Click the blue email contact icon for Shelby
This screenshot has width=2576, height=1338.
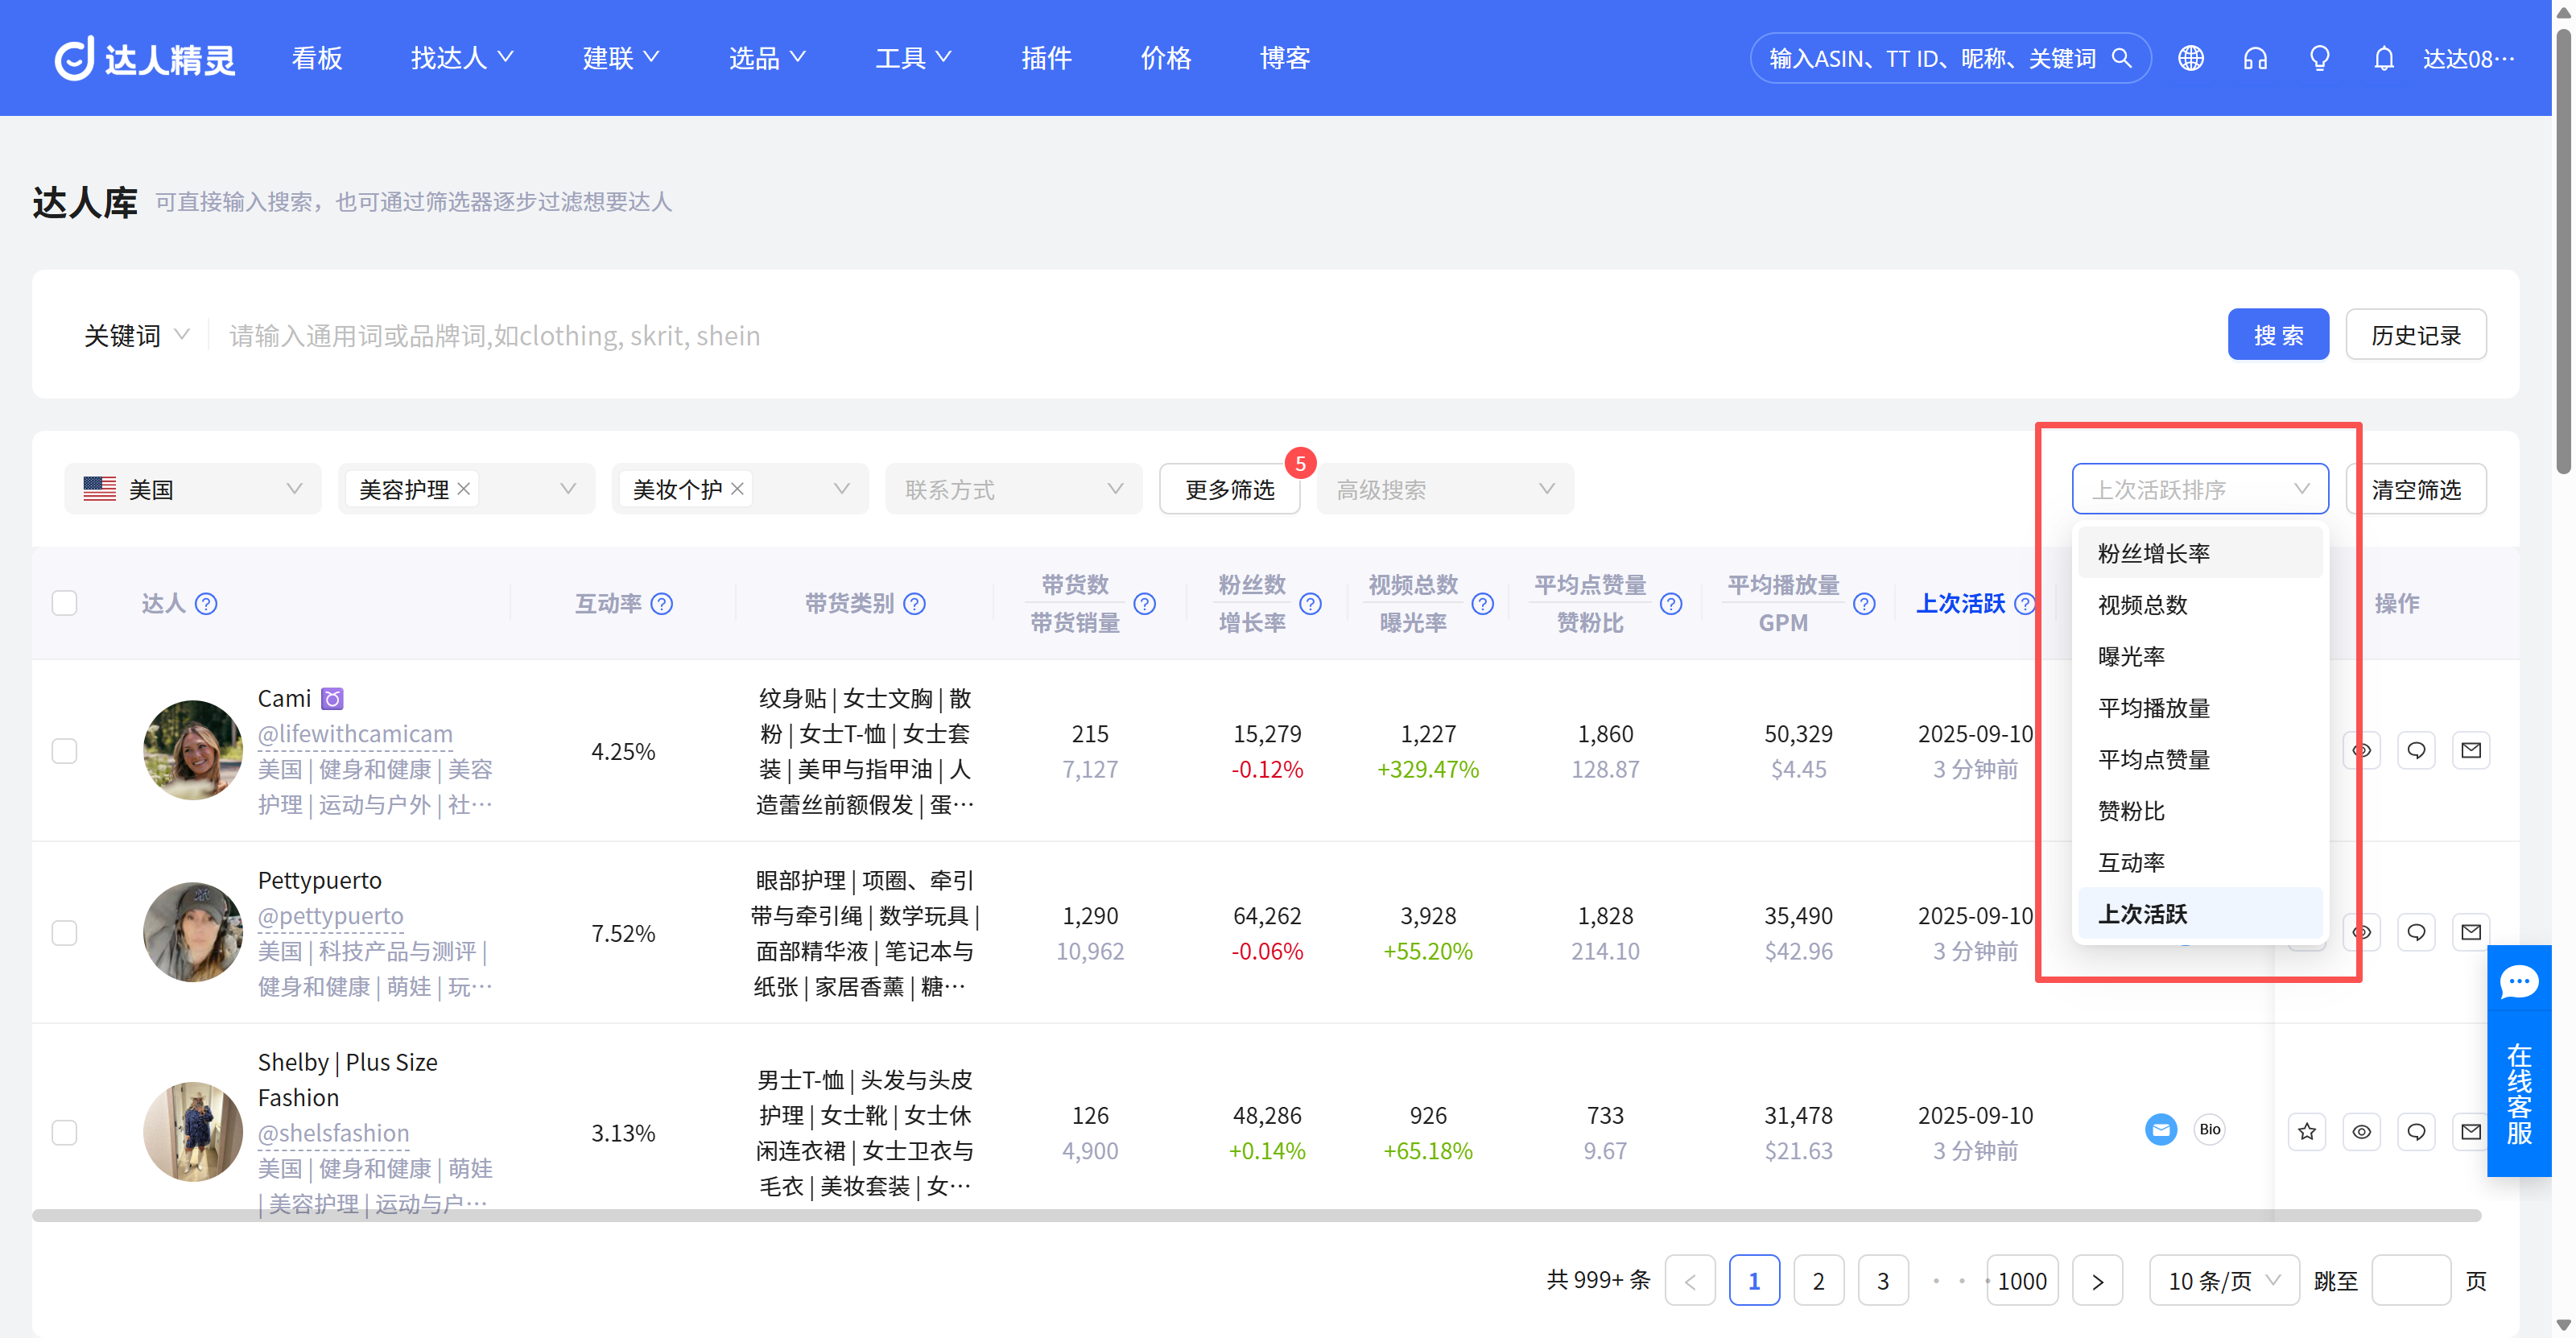pos(2161,1130)
